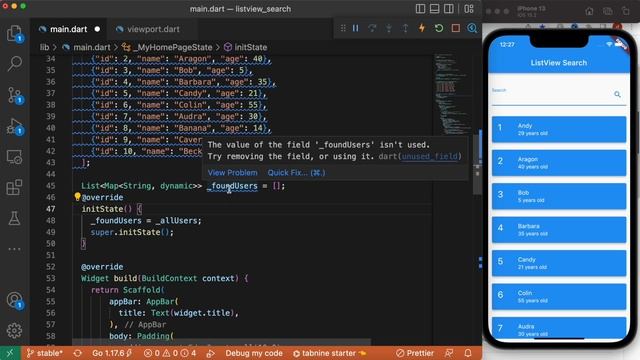This screenshot has width=640, height=360.
Task: Tap the Candy list item in simulator
Action: pyautogui.click(x=559, y=263)
